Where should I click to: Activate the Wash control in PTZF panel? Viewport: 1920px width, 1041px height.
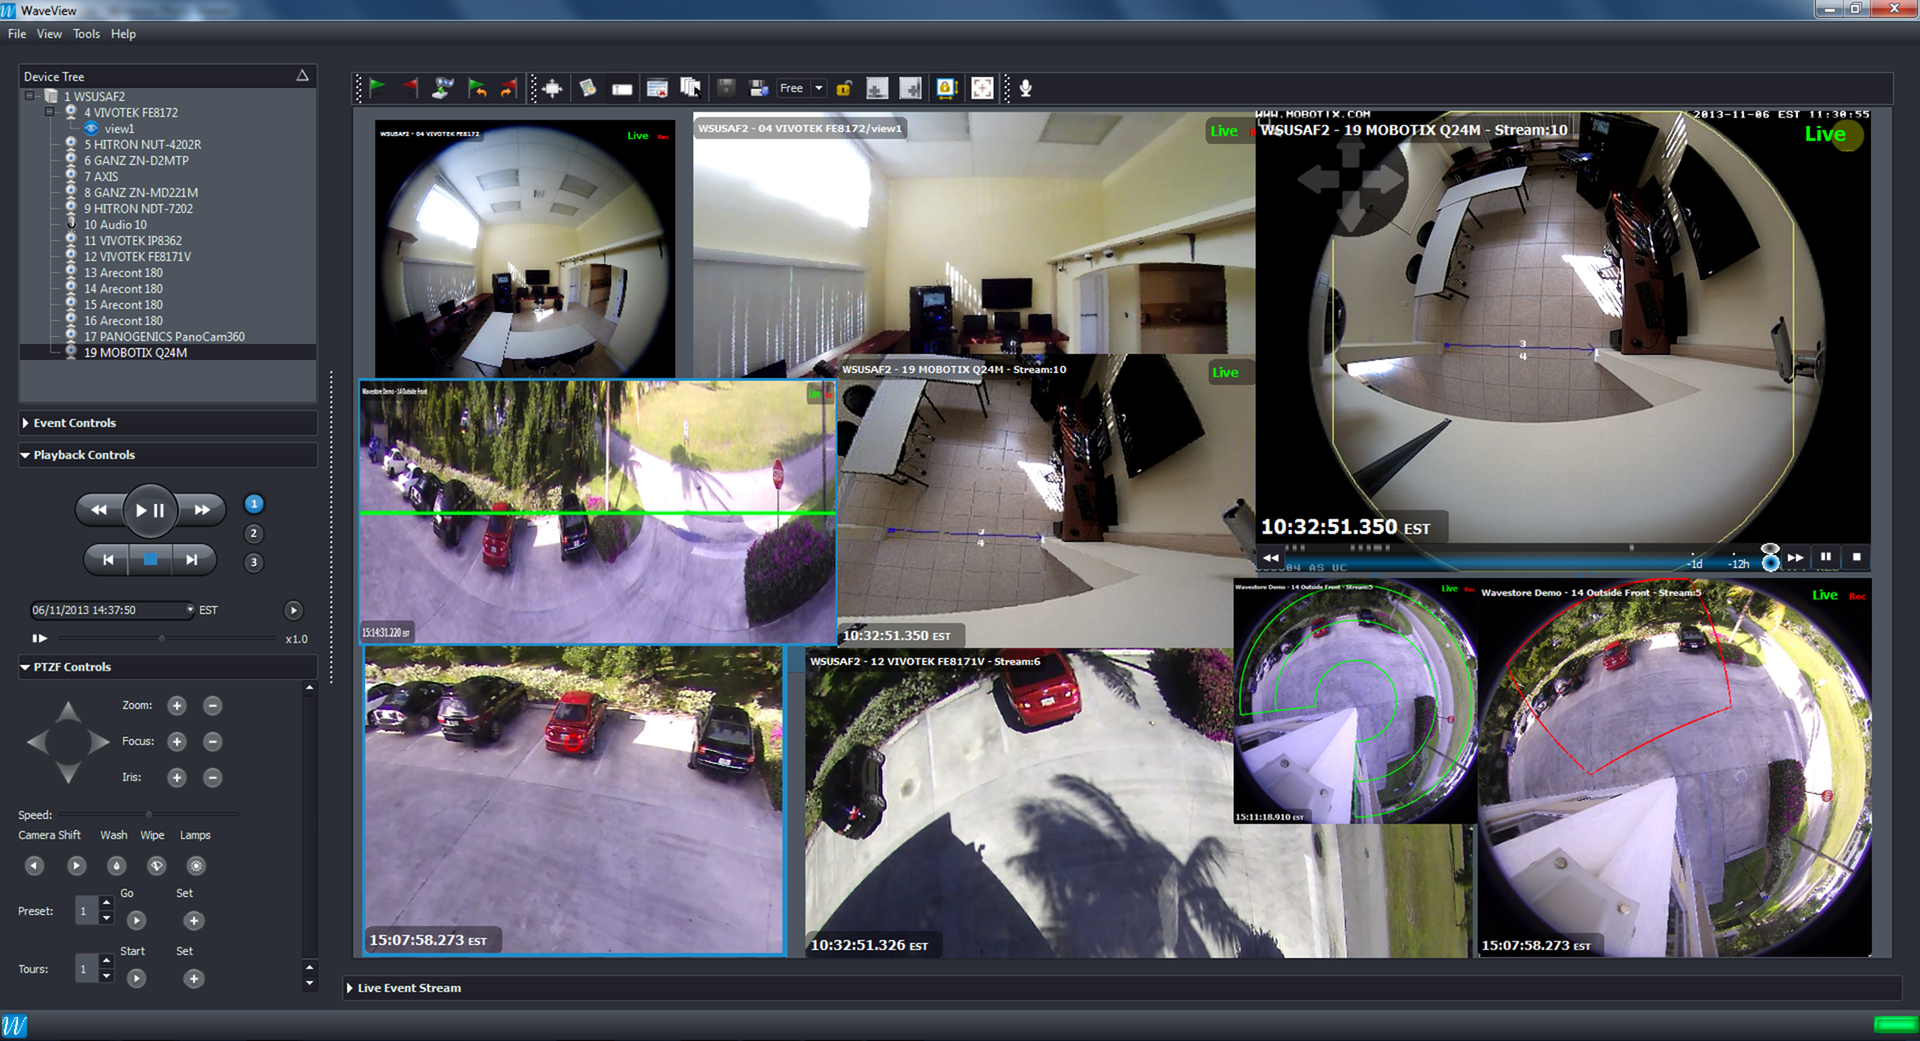coord(117,866)
